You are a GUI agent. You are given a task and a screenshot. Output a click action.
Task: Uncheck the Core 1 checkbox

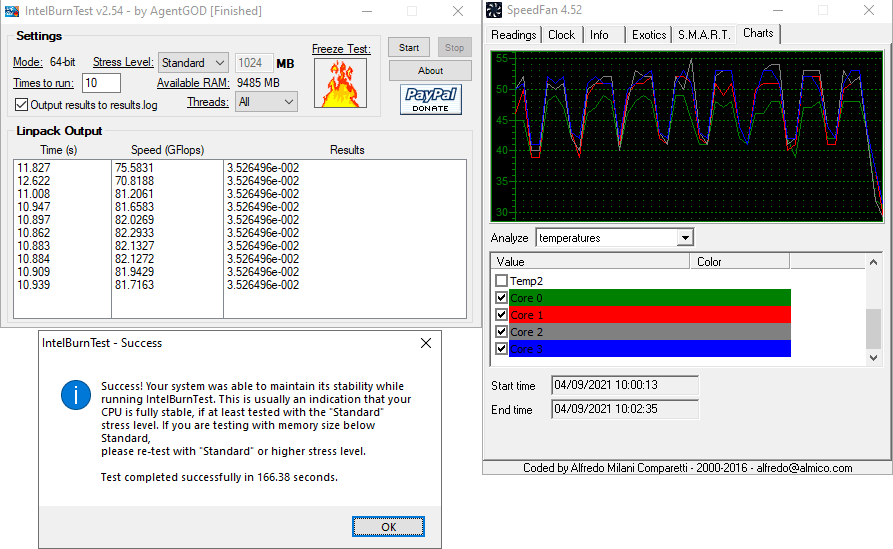[501, 314]
